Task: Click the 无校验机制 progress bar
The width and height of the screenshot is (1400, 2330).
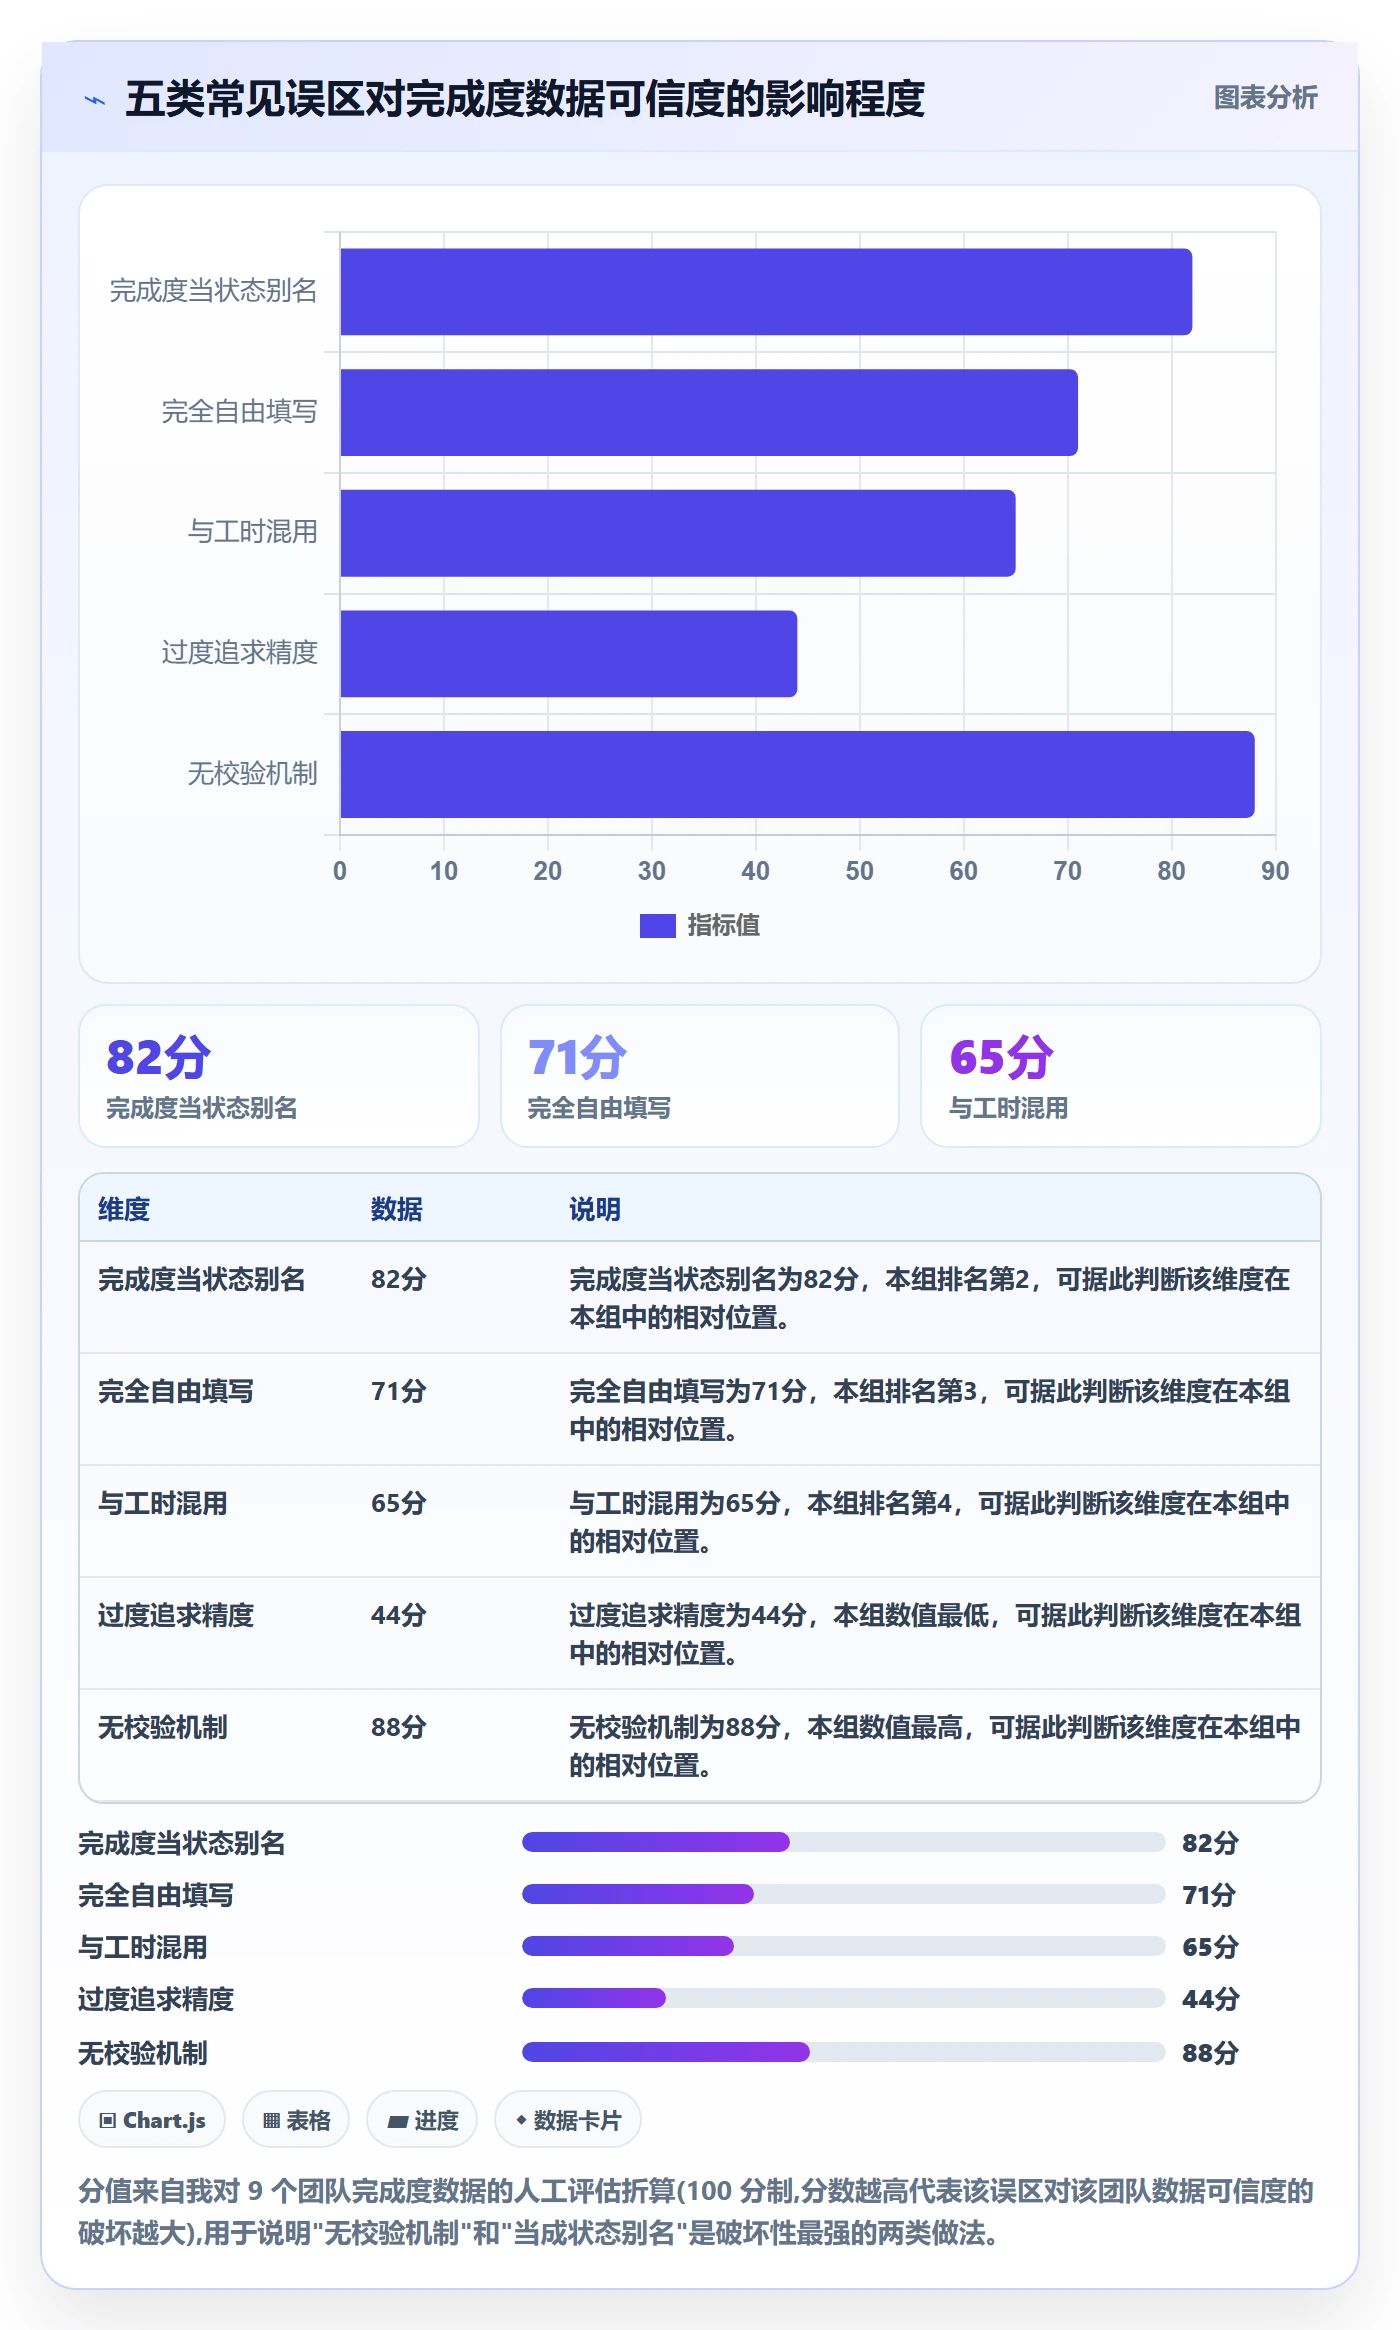Action: tap(844, 2052)
